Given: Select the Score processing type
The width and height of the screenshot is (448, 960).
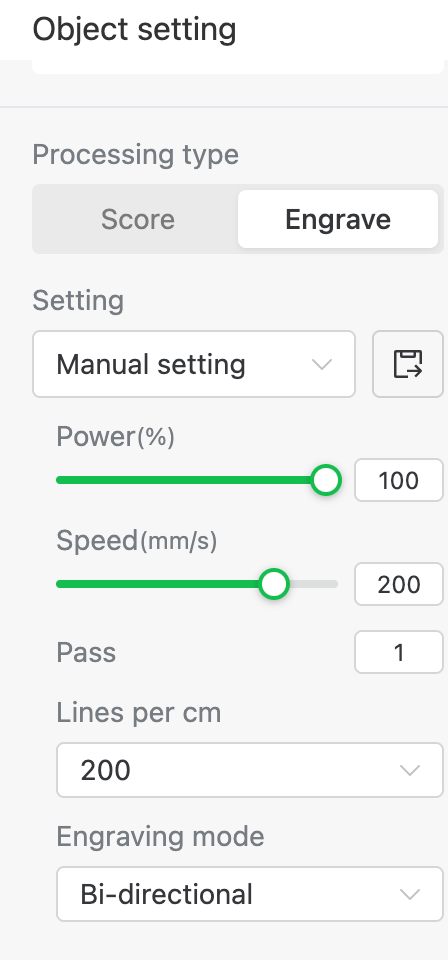Looking at the screenshot, I should (138, 219).
